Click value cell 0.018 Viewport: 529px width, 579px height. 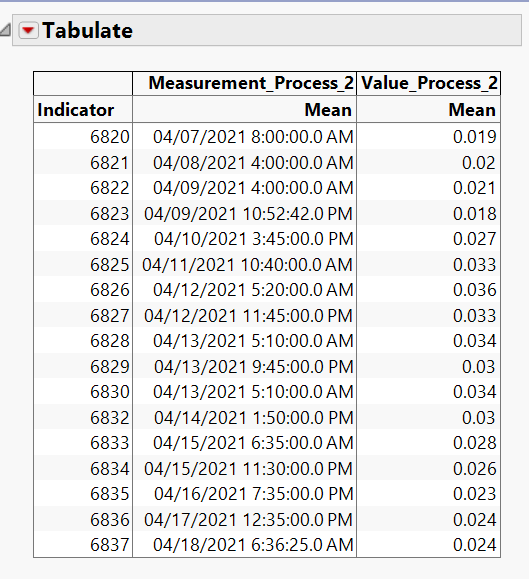(x=474, y=214)
